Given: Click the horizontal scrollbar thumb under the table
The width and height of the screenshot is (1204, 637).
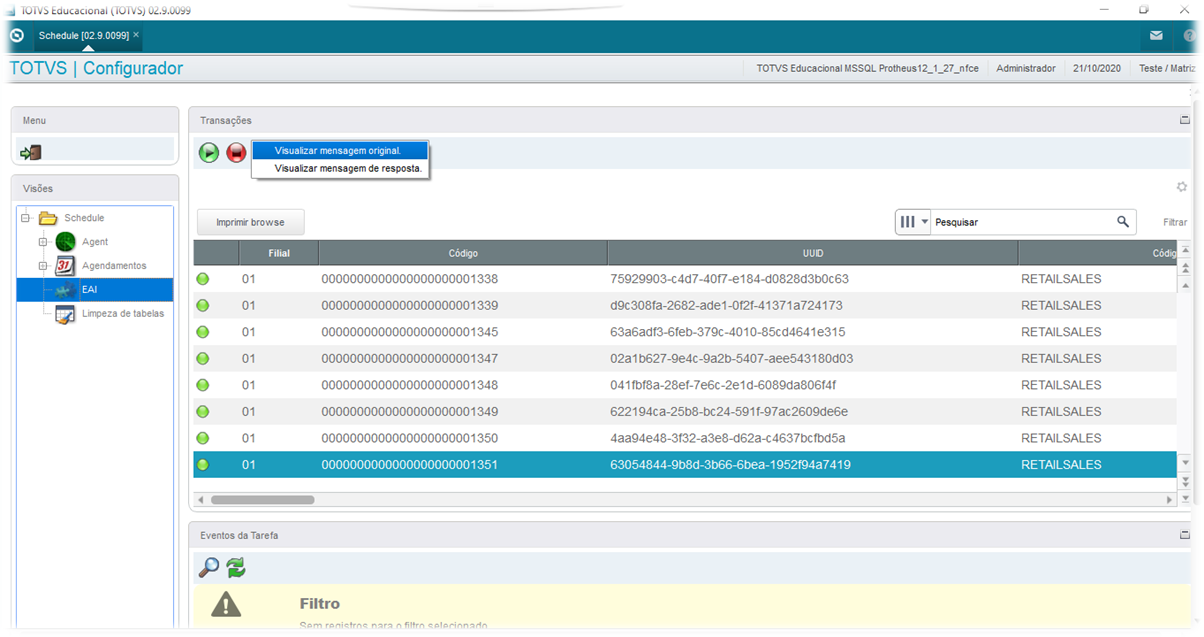Looking at the screenshot, I should click(262, 499).
